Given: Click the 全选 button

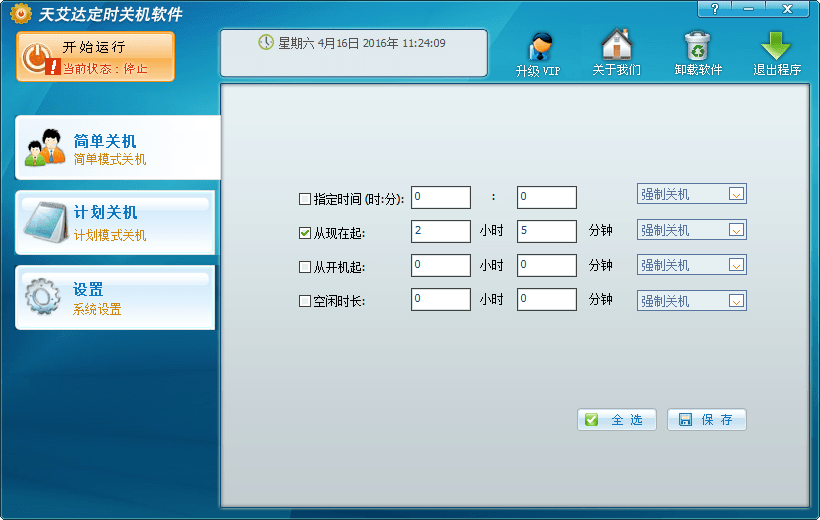Looking at the screenshot, I should point(617,420).
